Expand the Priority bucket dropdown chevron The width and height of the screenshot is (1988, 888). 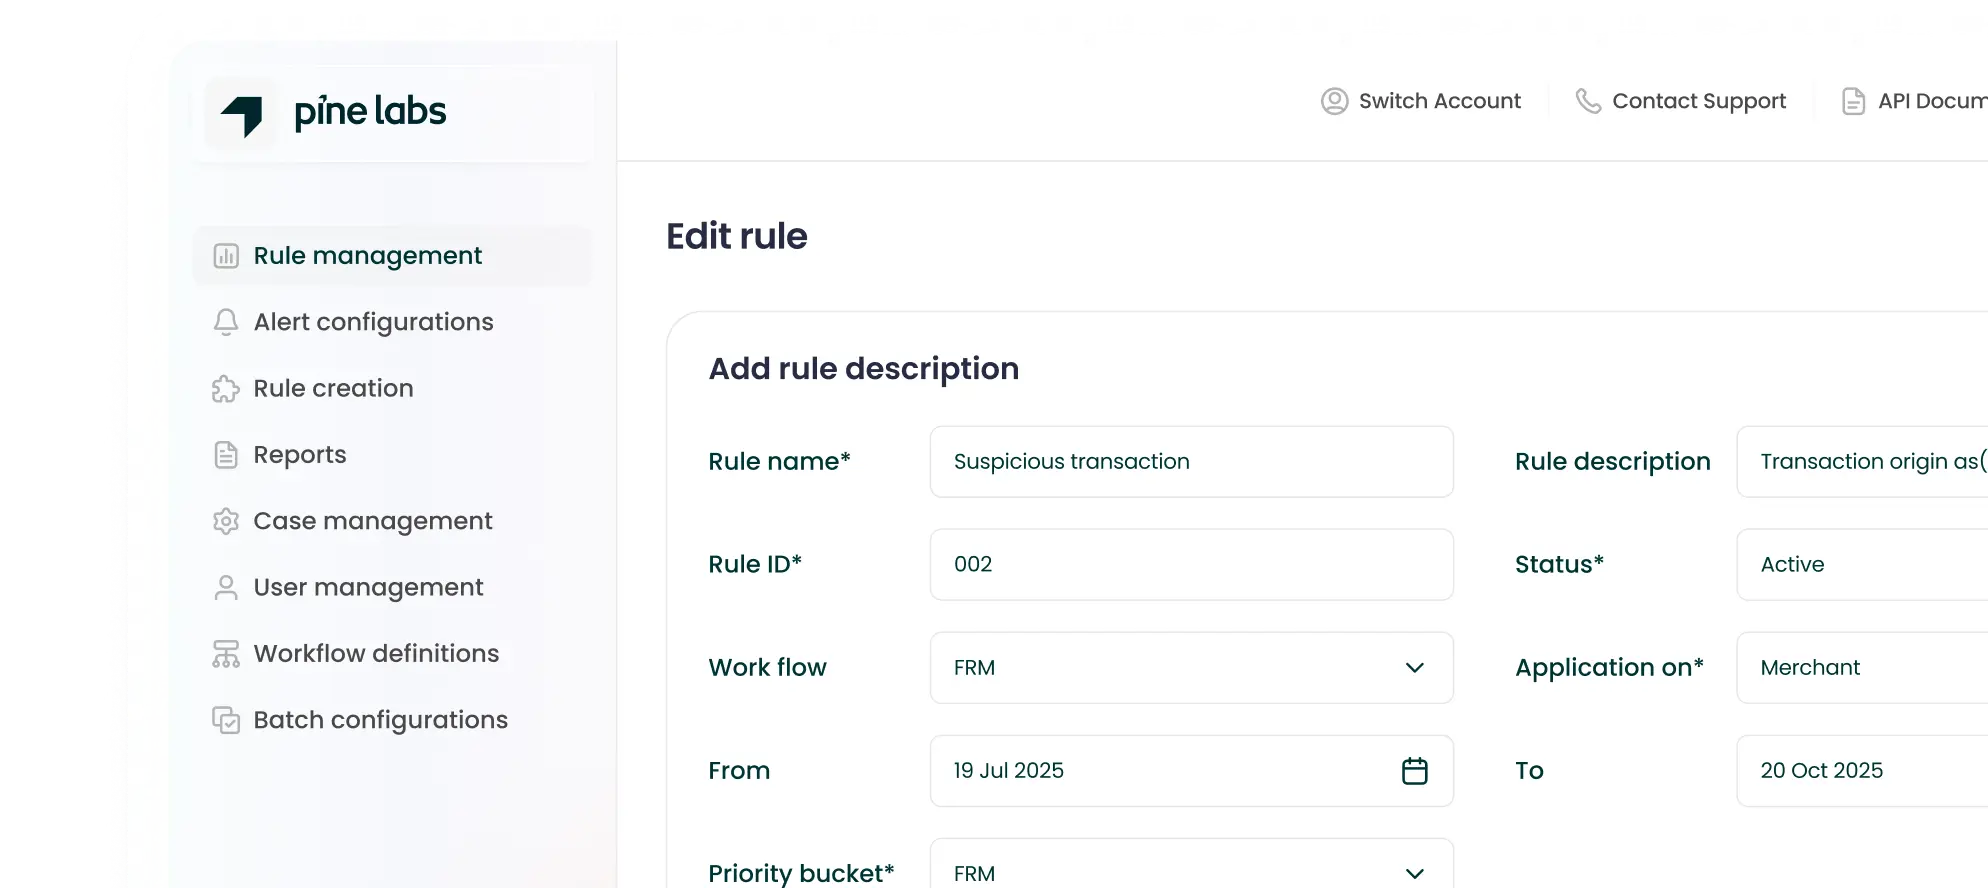point(1414,873)
